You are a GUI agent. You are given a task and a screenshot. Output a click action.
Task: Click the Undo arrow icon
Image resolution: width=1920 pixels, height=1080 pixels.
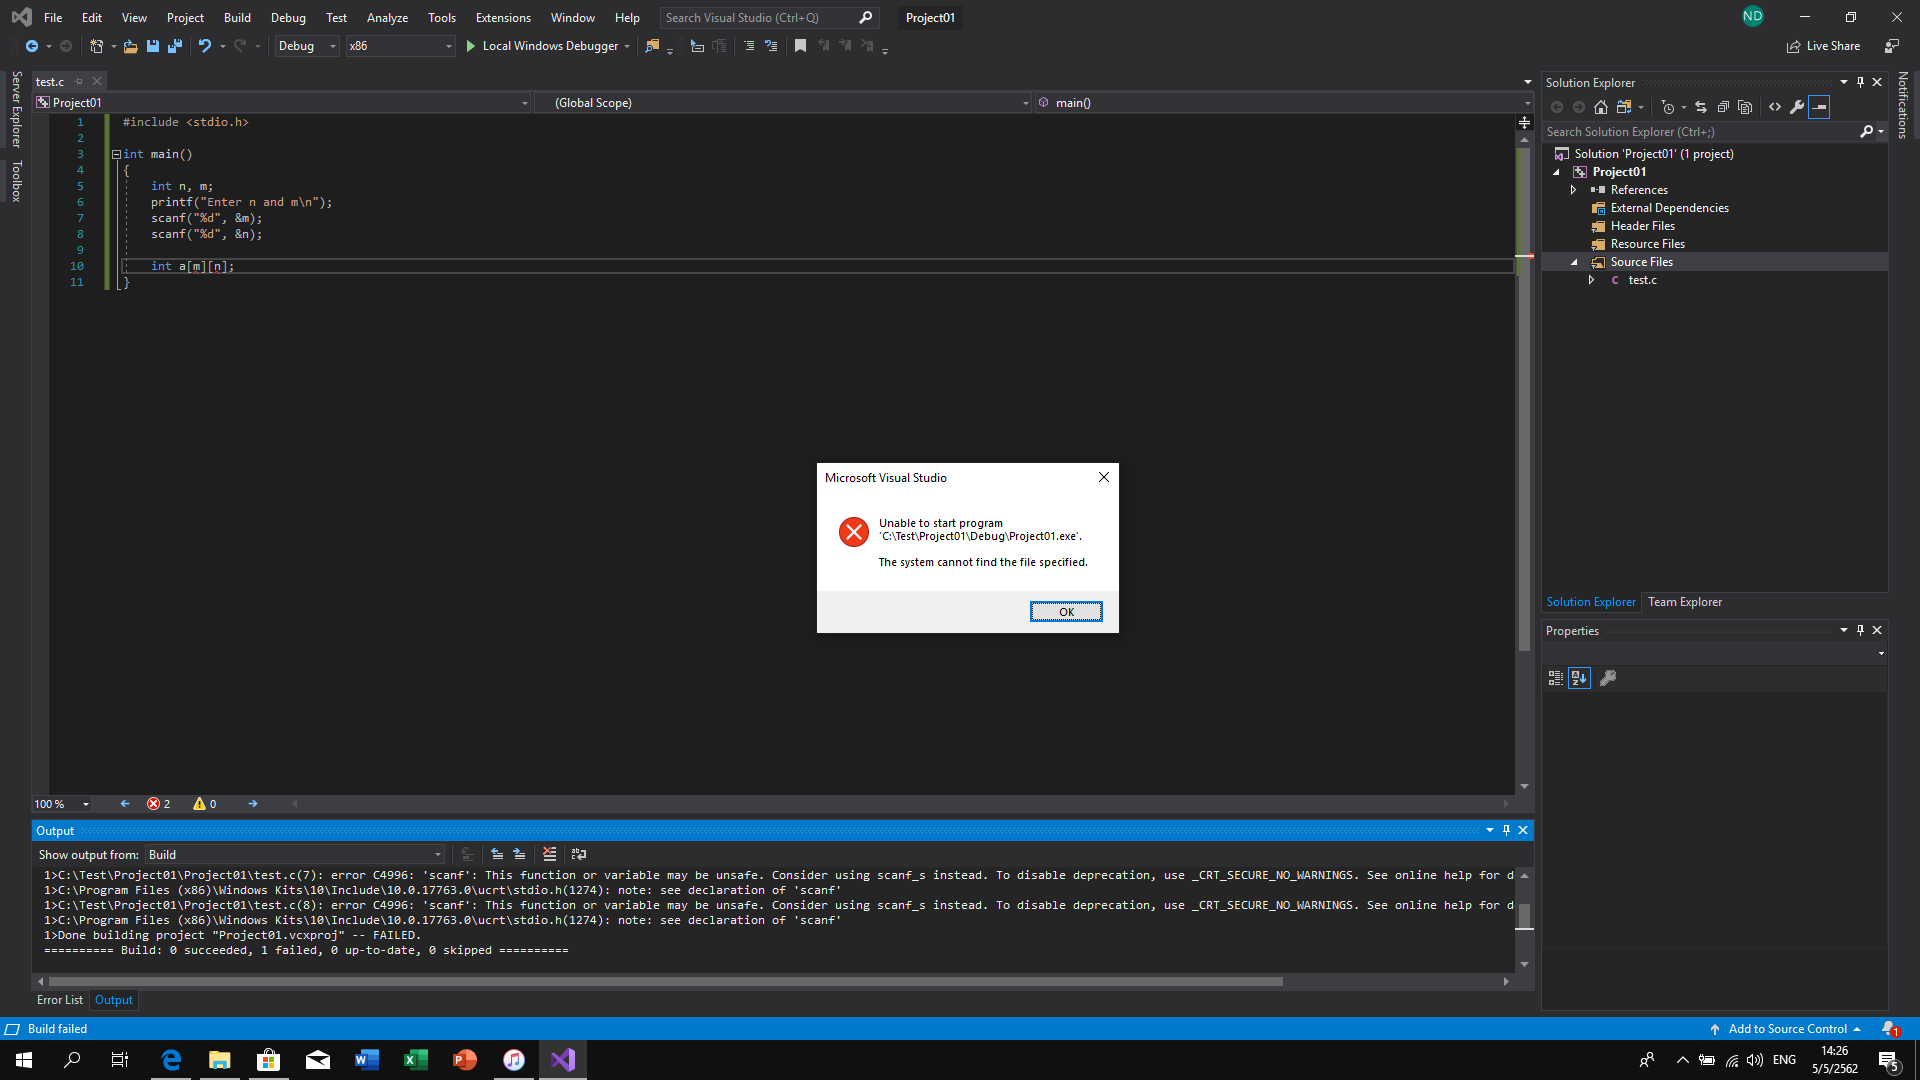coord(205,46)
